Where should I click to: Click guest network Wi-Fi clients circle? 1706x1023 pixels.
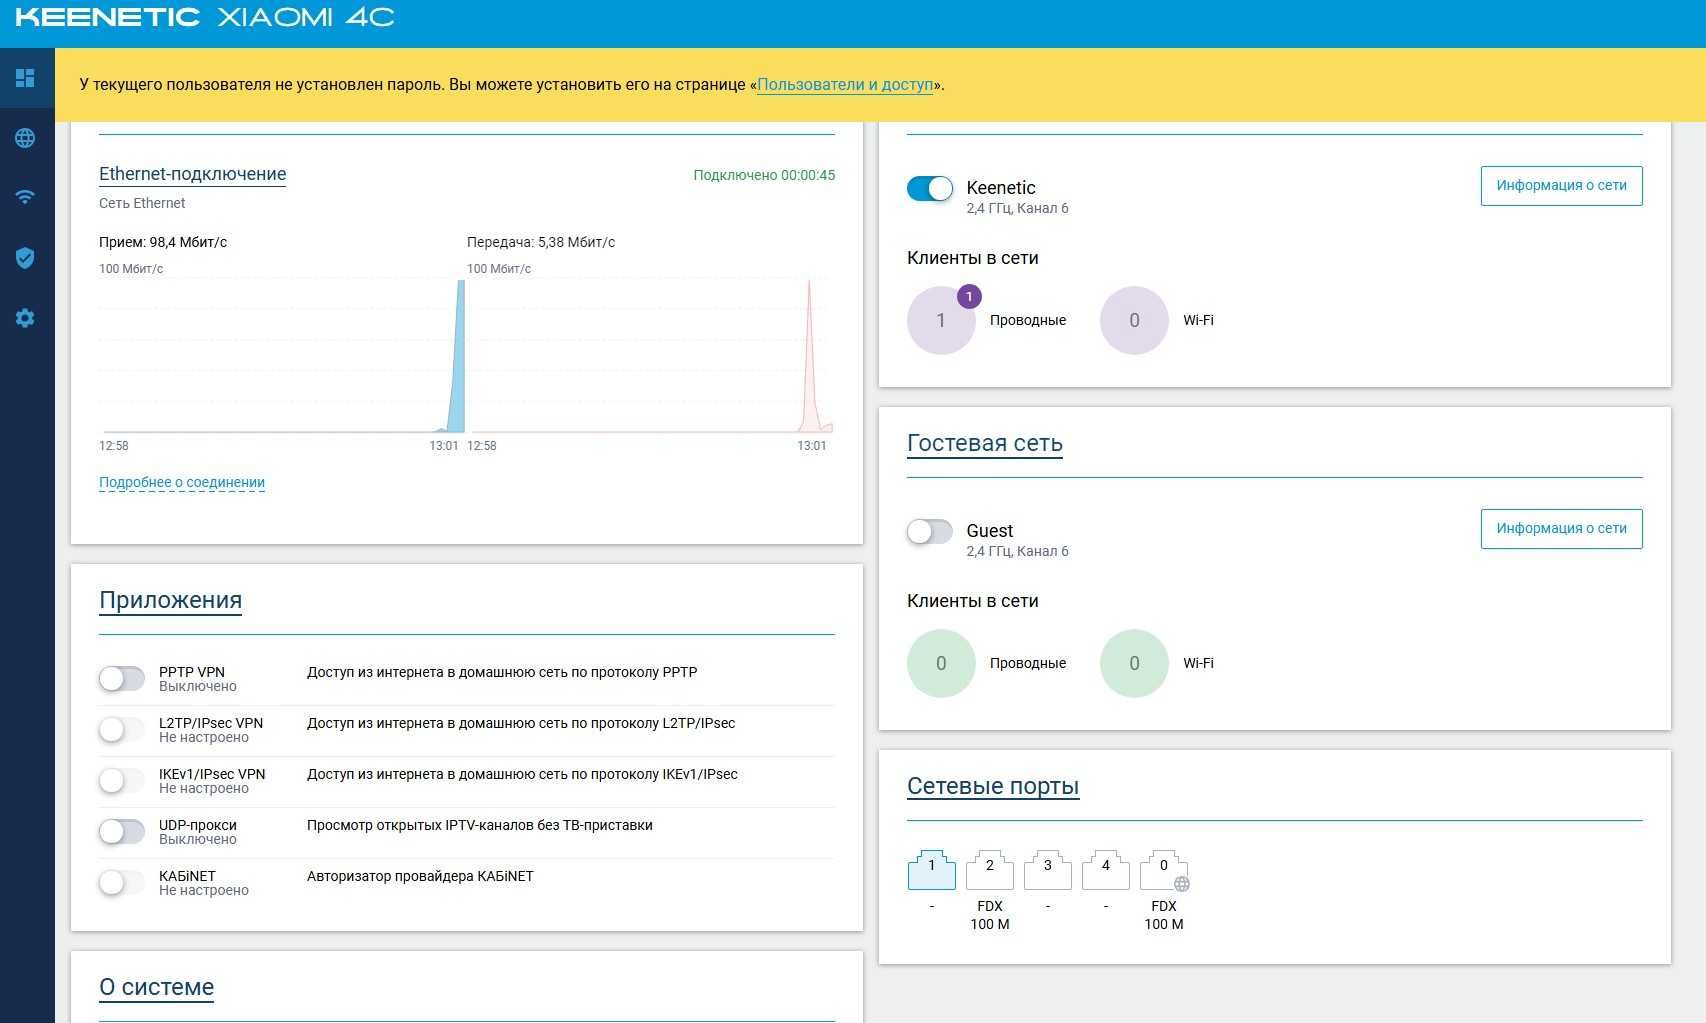tap(1134, 663)
